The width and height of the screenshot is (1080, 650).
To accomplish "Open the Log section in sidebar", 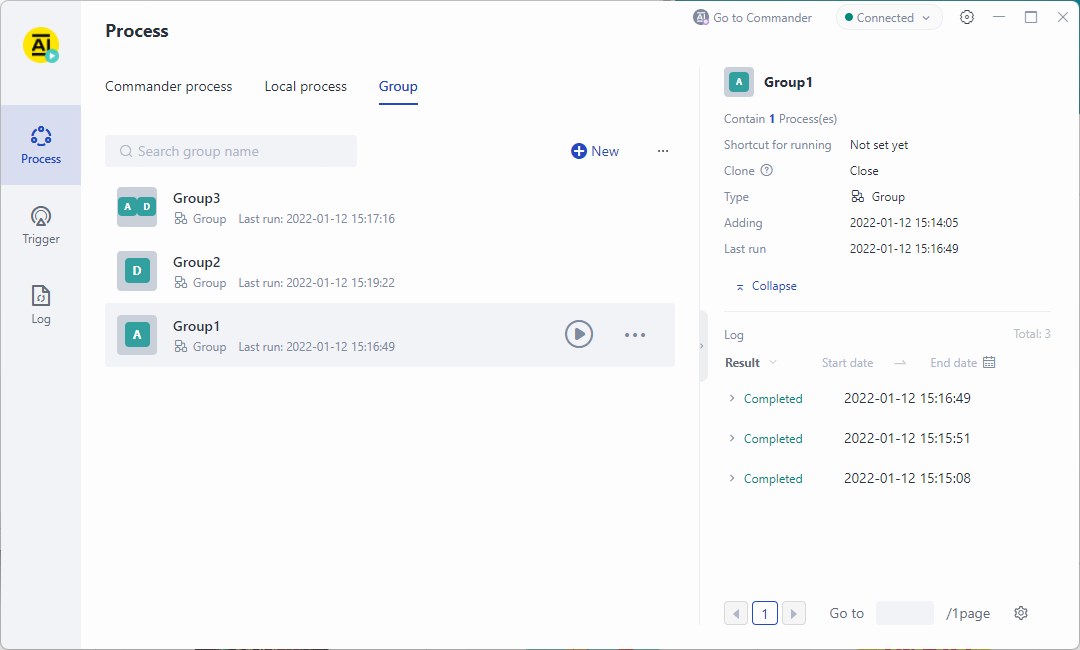I will [x=41, y=305].
